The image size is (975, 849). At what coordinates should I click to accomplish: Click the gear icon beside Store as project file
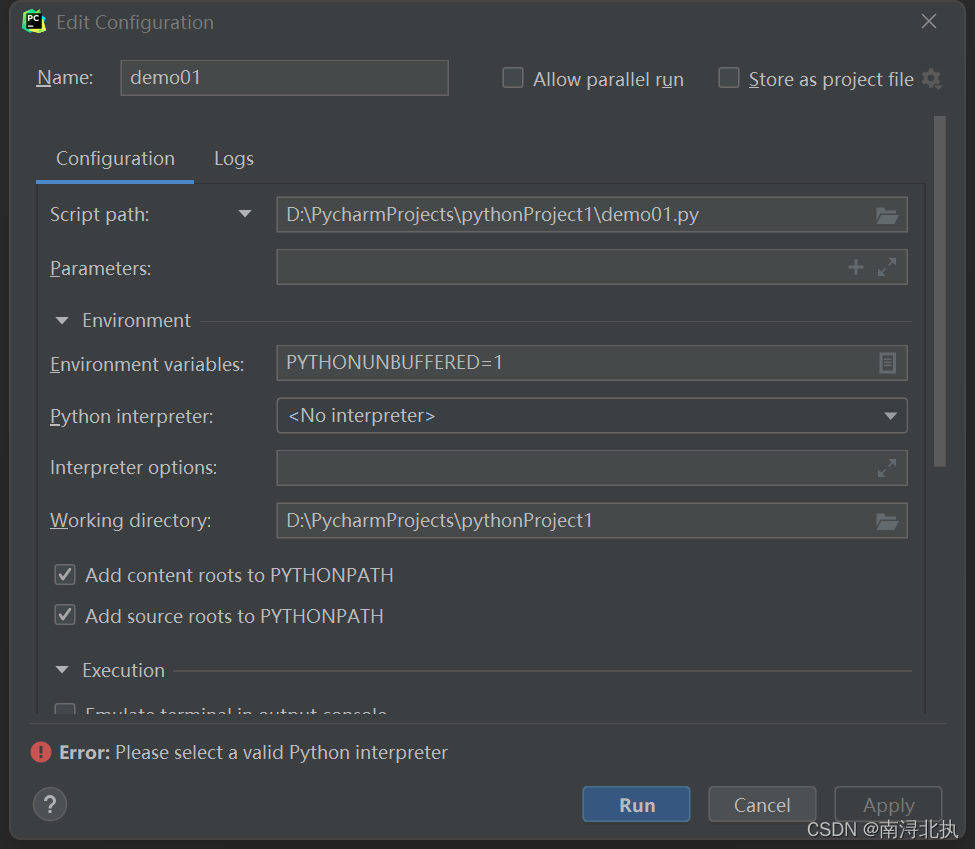932,79
